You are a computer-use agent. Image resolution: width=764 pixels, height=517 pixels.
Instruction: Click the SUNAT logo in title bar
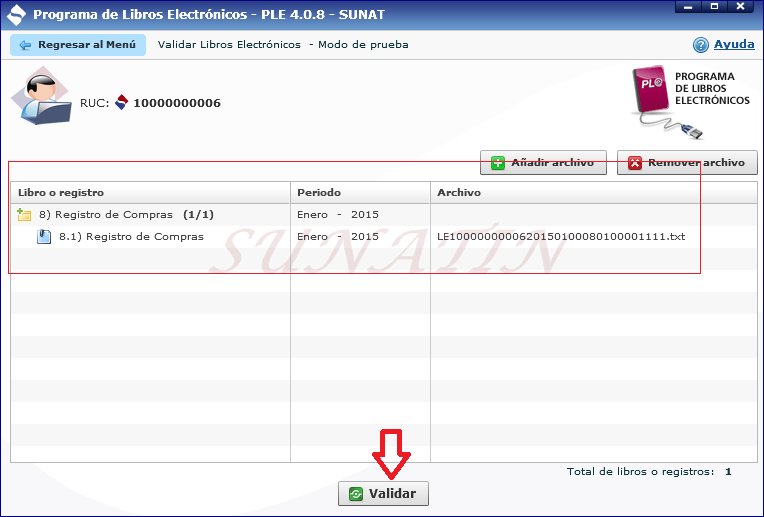click(x=16, y=15)
